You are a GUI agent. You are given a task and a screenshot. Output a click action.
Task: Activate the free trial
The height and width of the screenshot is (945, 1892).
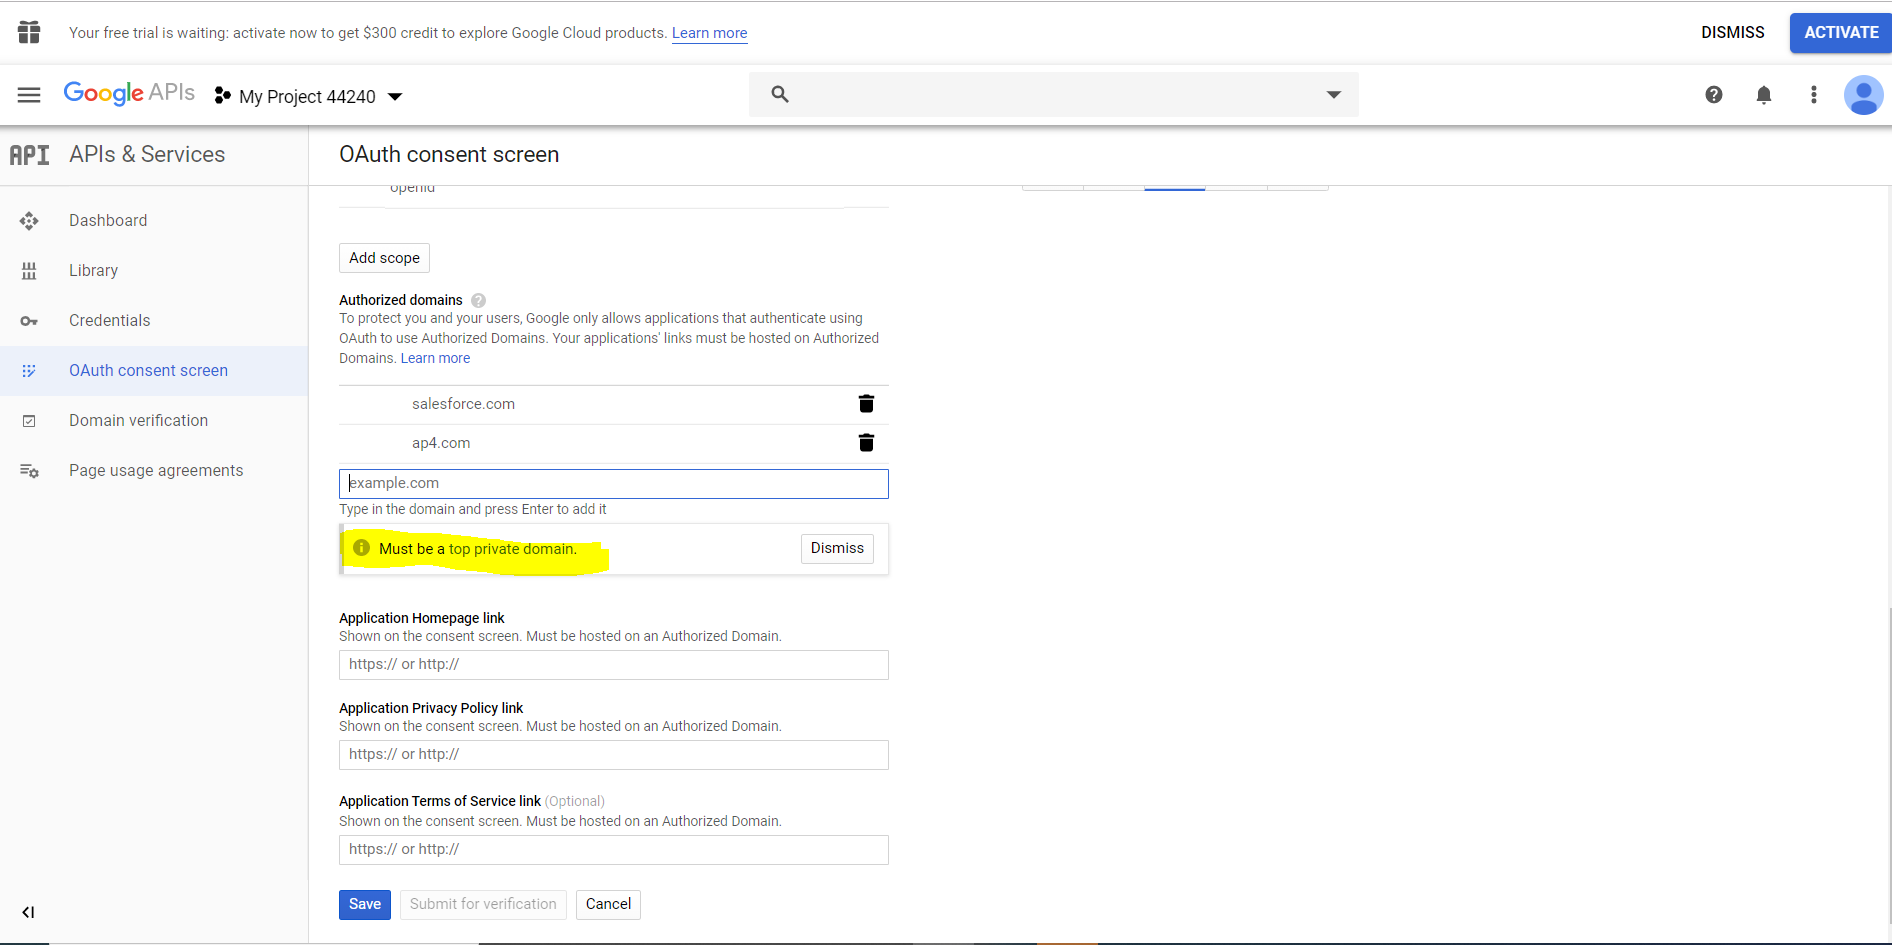1841,33
